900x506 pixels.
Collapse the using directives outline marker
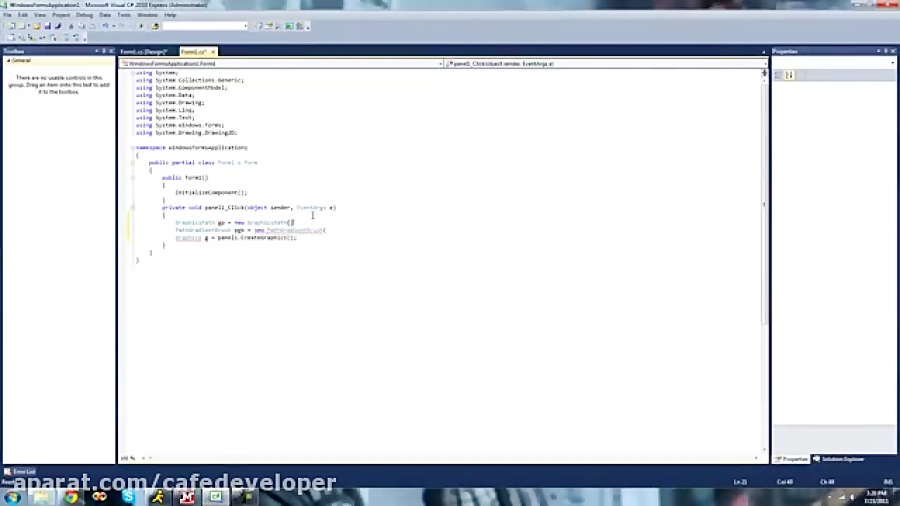click(133, 73)
